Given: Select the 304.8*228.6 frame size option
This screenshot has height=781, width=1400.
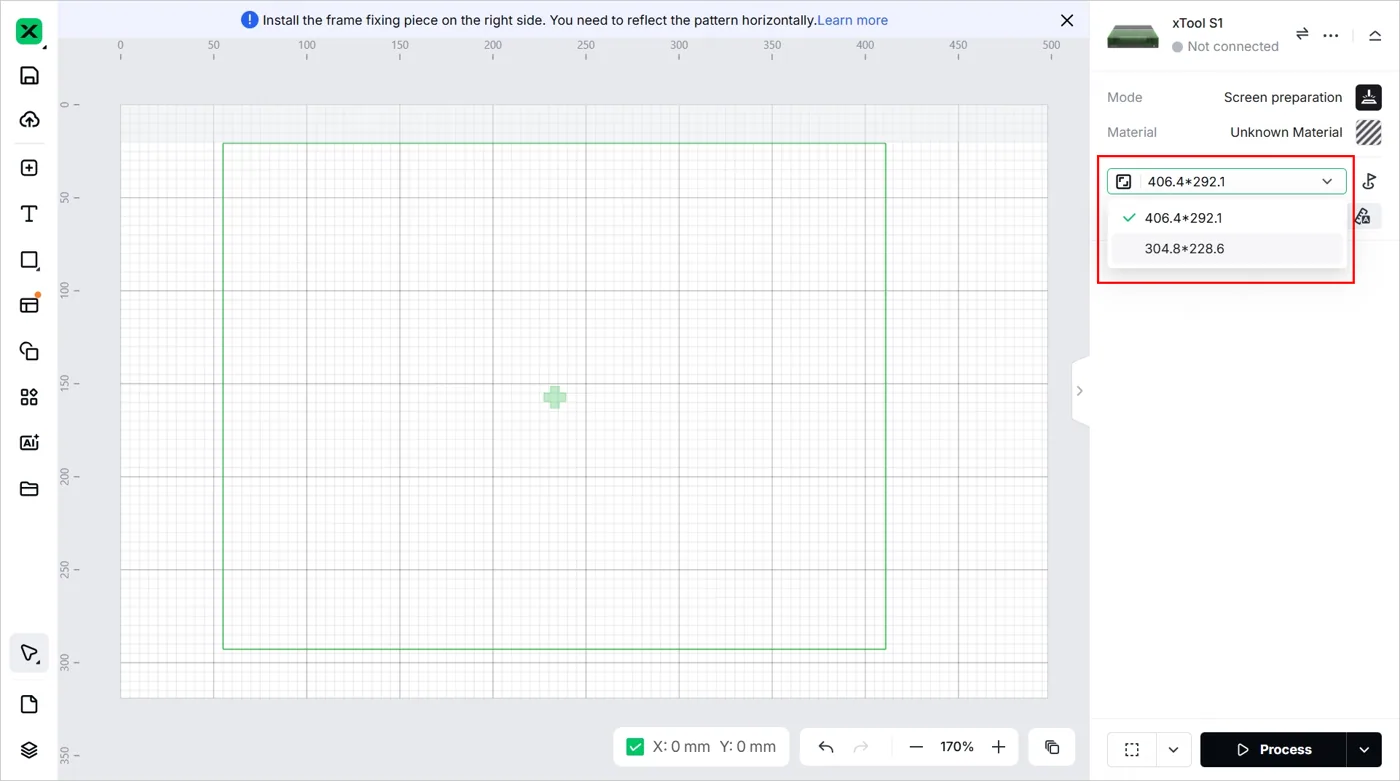Looking at the screenshot, I should coord(1227,249).
